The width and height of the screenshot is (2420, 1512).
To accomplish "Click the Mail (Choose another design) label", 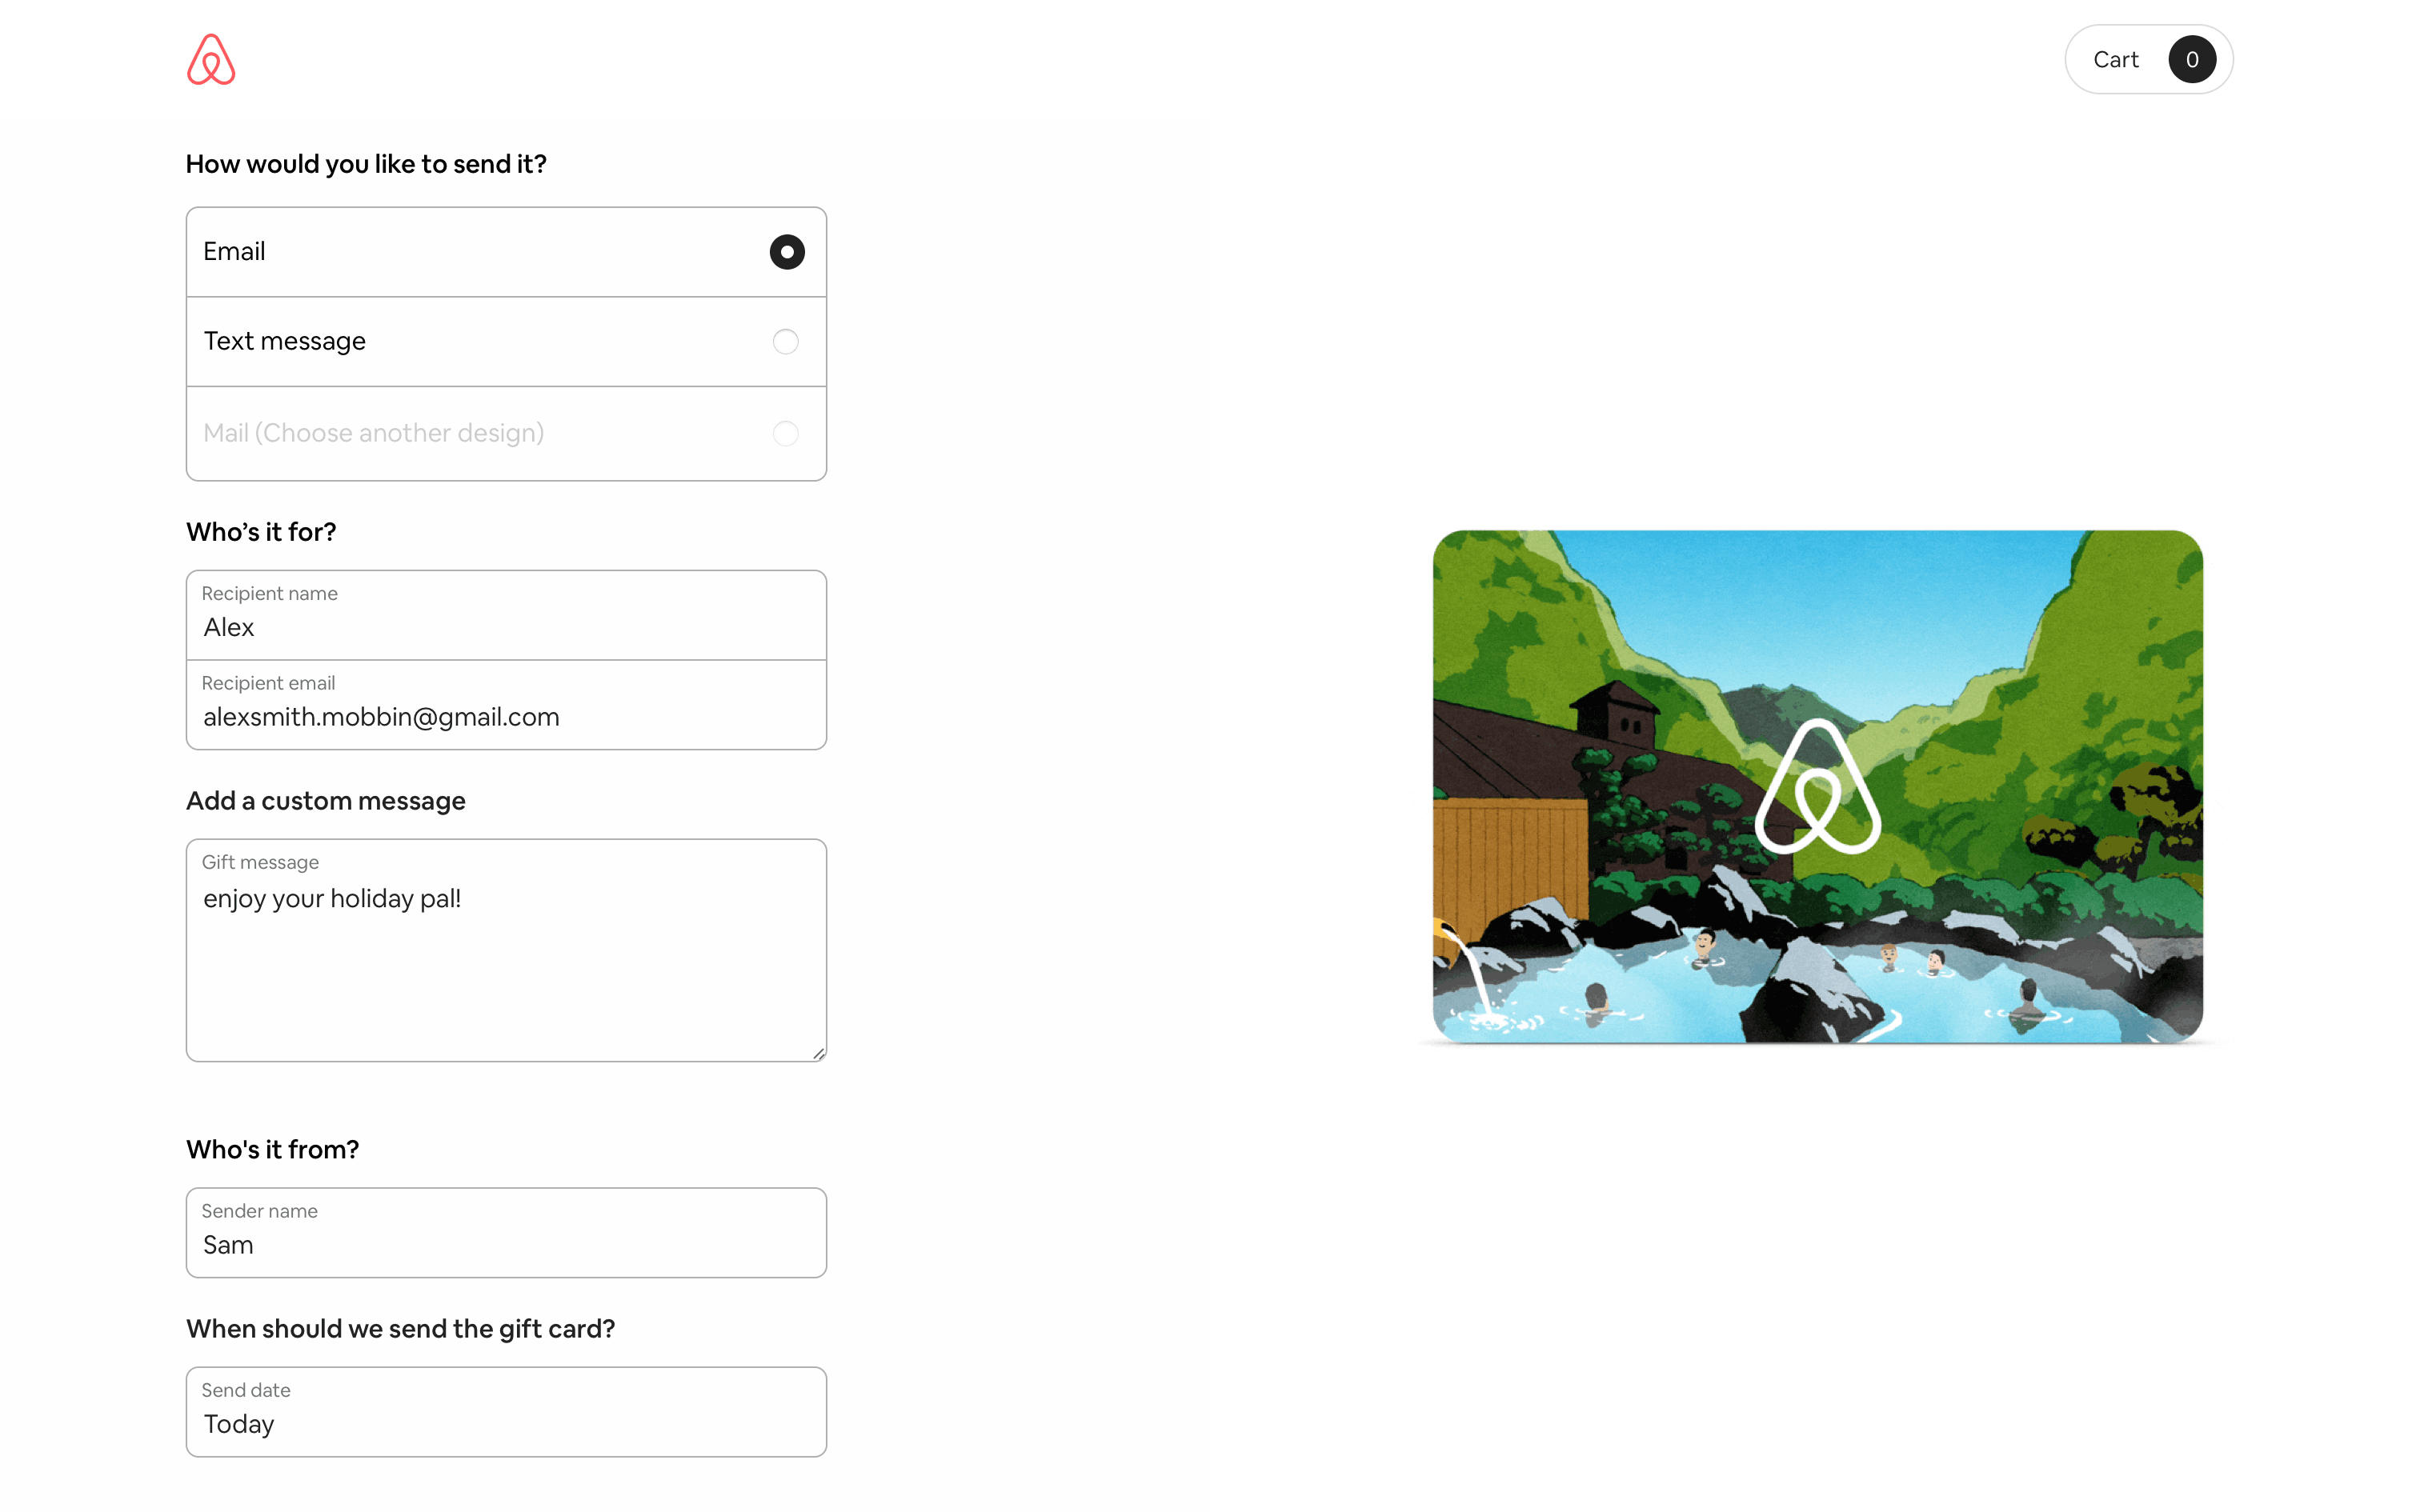I will [373, 433].
